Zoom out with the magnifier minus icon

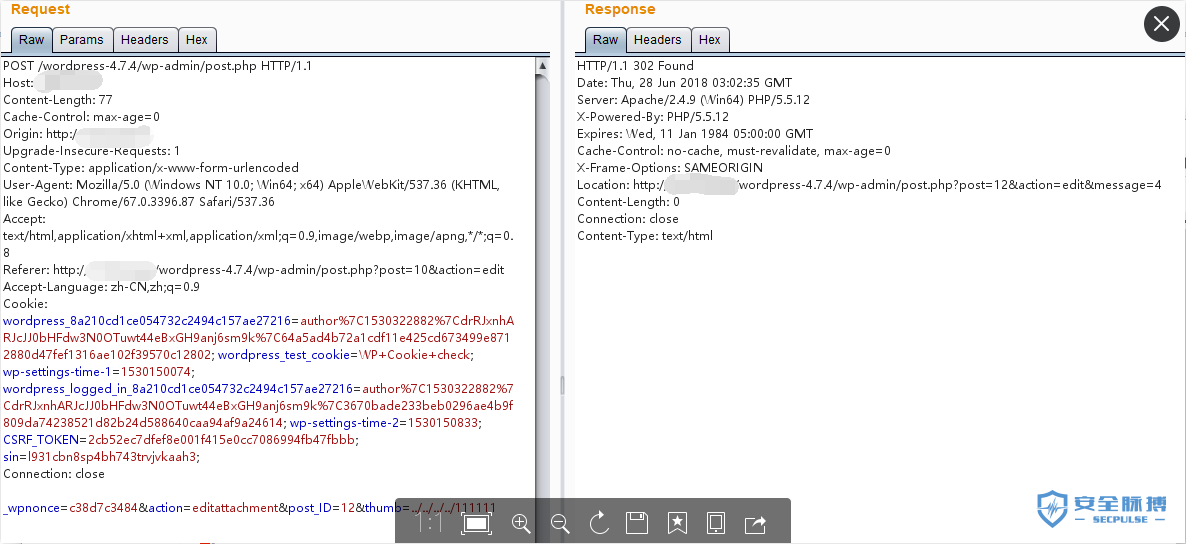click(560, 523)
